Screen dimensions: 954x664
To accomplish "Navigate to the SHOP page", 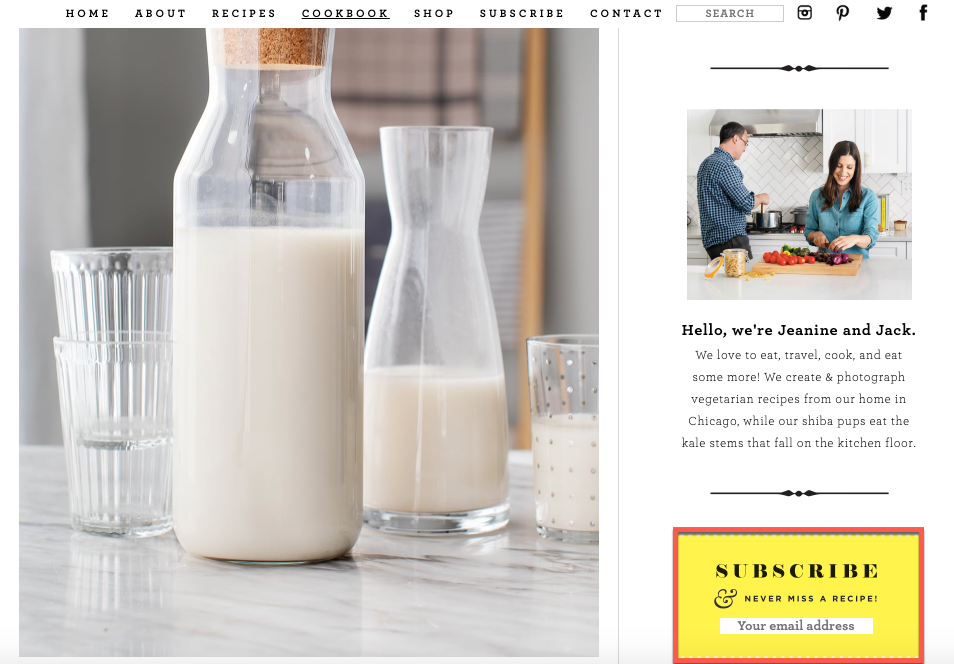I will coord(434,13).
